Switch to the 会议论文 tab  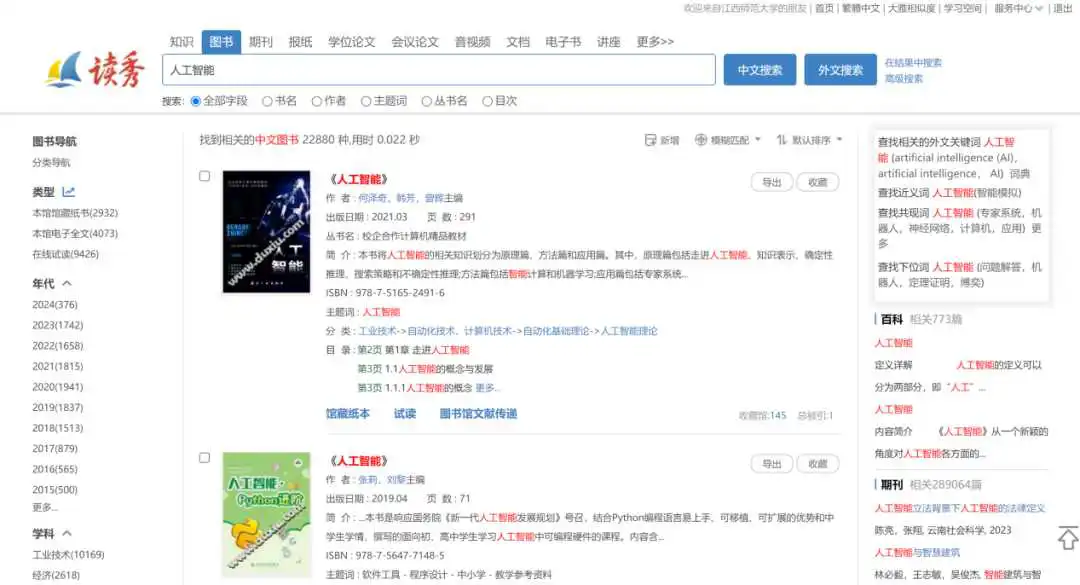tap(415, 41)
